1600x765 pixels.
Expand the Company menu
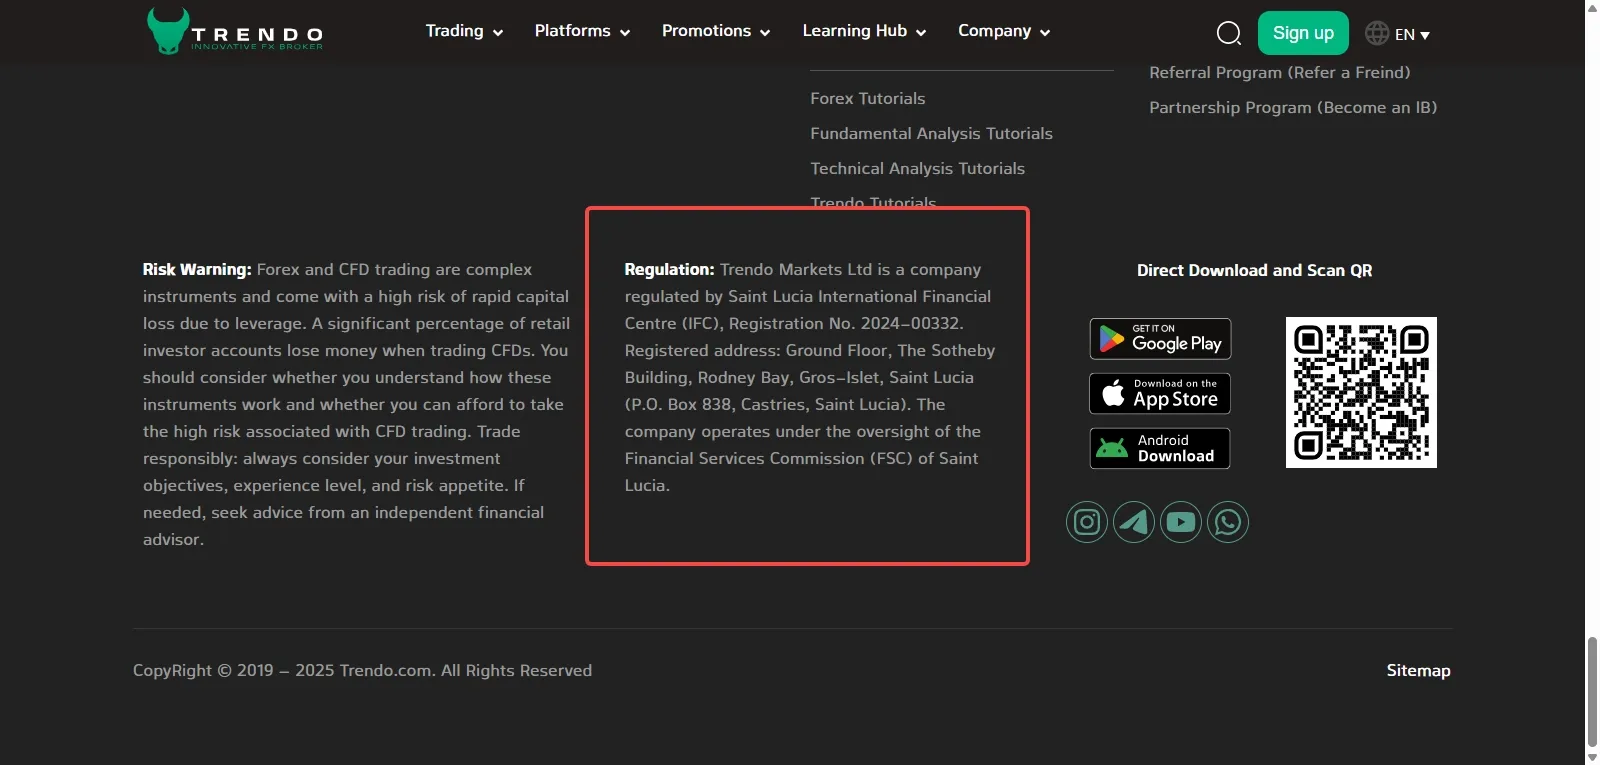point(1004,31)
